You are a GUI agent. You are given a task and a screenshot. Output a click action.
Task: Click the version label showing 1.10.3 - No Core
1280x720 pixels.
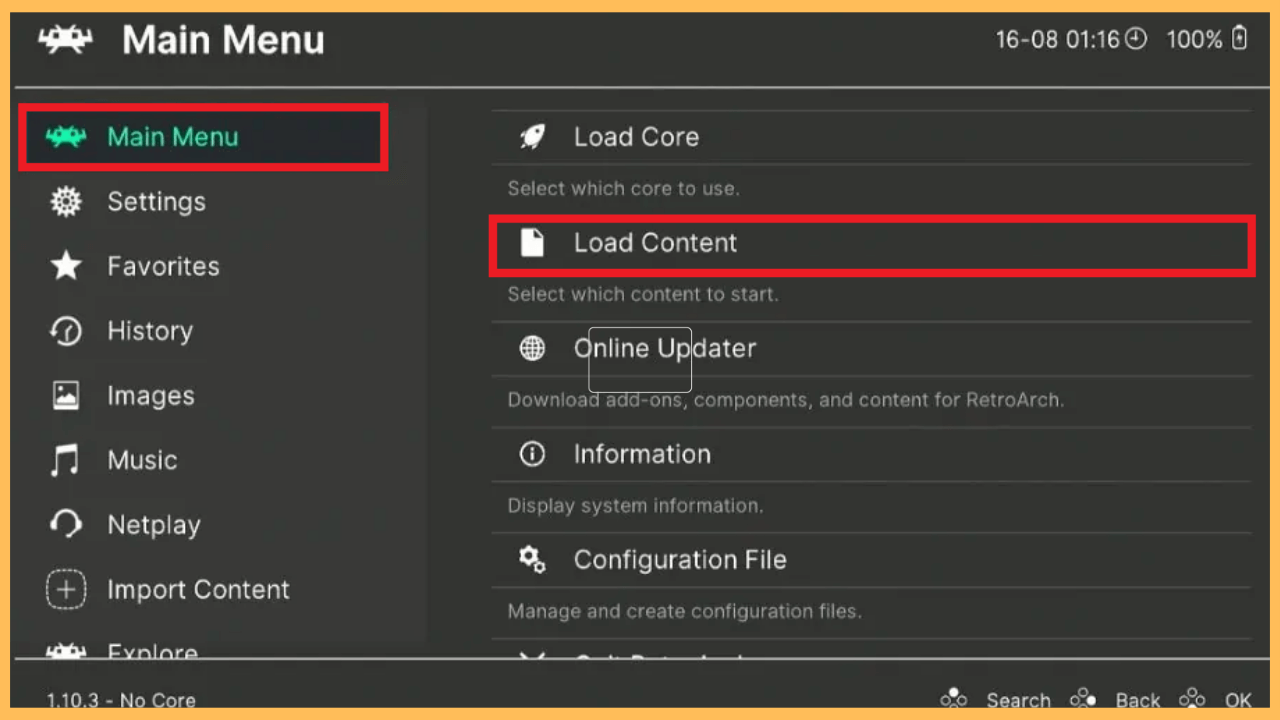[x=120, y=699]
